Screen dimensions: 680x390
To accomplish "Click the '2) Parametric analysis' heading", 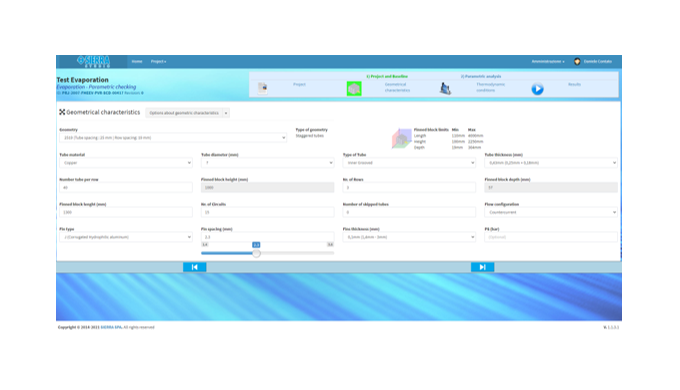I will tap(481, 76).
